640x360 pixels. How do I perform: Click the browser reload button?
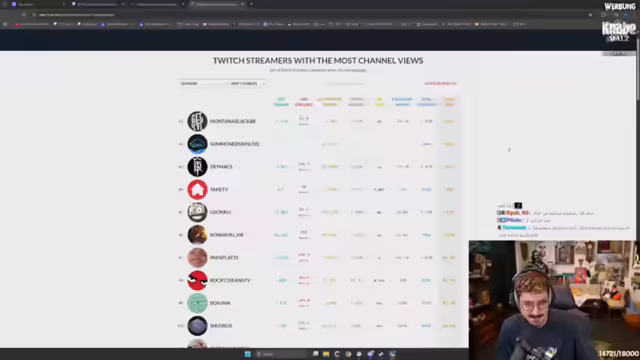(x=23, y=15)
